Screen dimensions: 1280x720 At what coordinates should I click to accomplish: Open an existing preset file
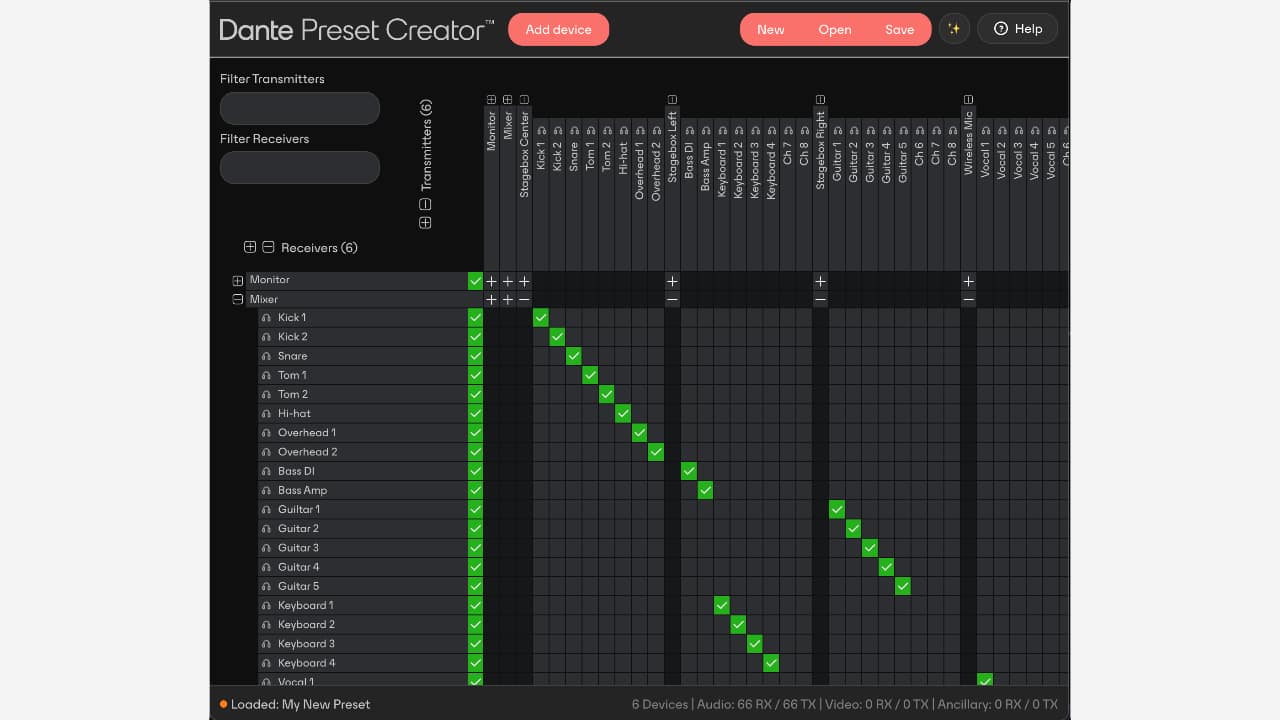tap(835, 29)
